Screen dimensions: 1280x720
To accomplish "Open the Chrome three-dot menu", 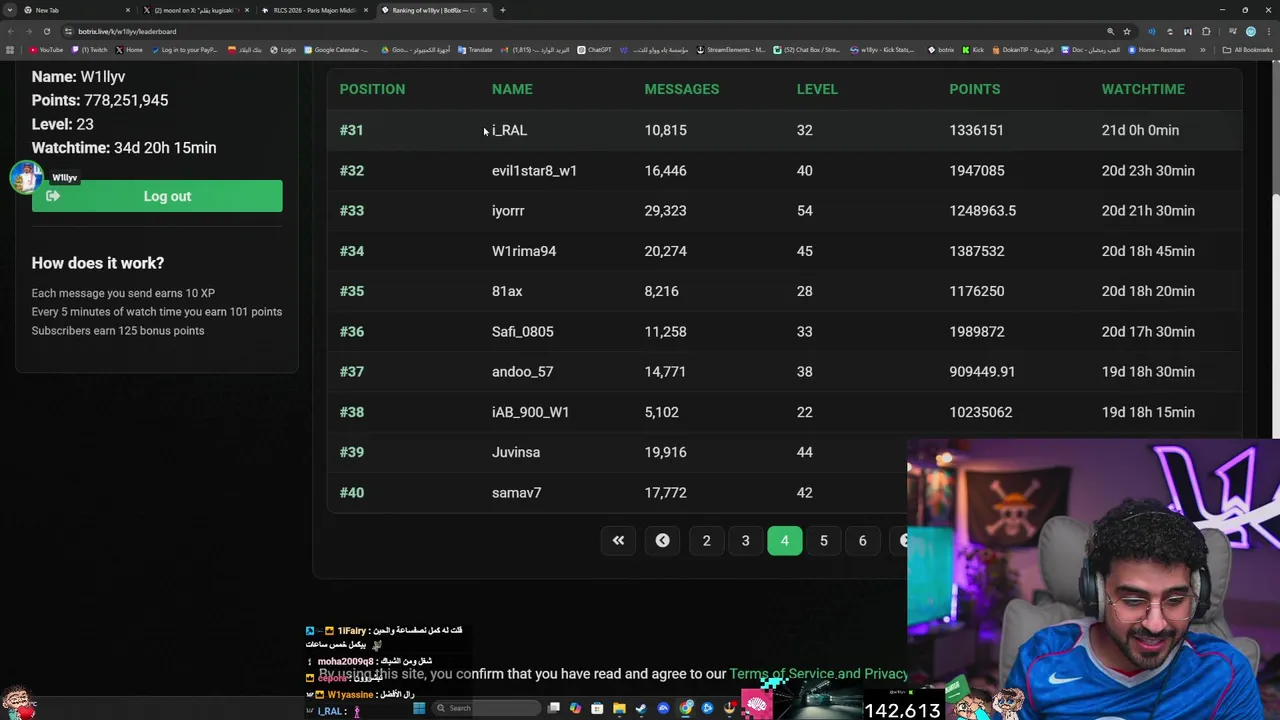I will (1268, 31).
